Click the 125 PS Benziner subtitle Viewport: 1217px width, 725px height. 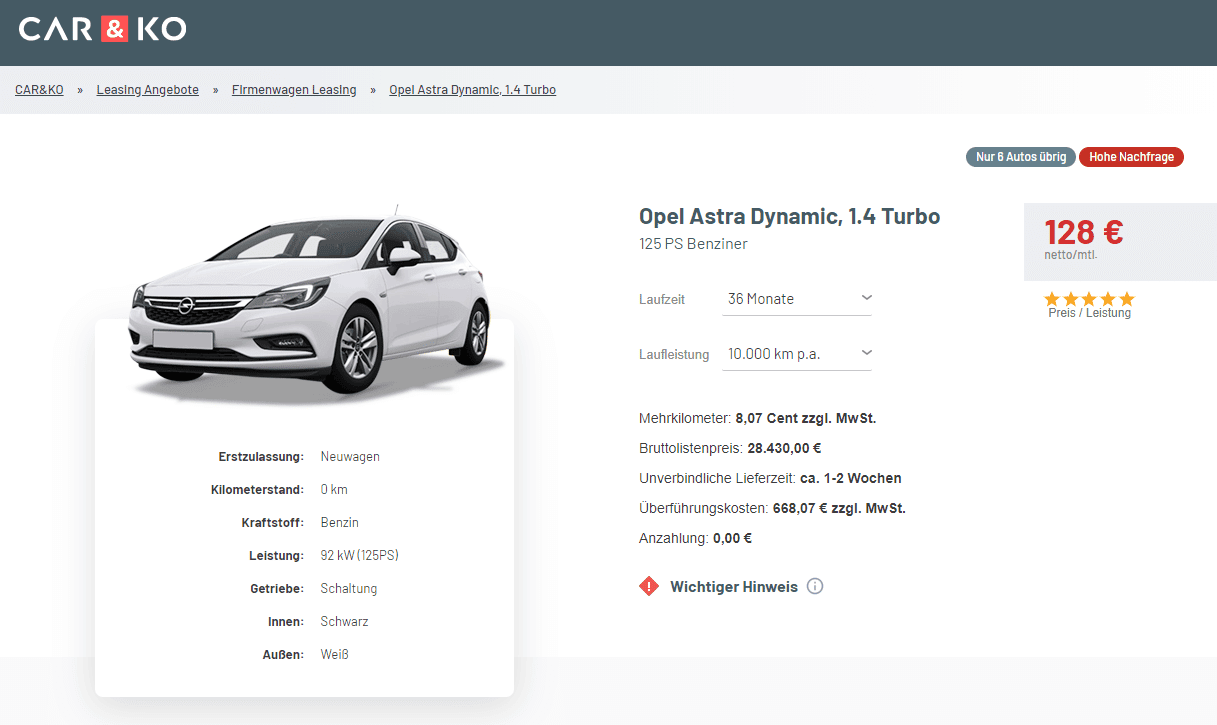(x=693, y=244)
